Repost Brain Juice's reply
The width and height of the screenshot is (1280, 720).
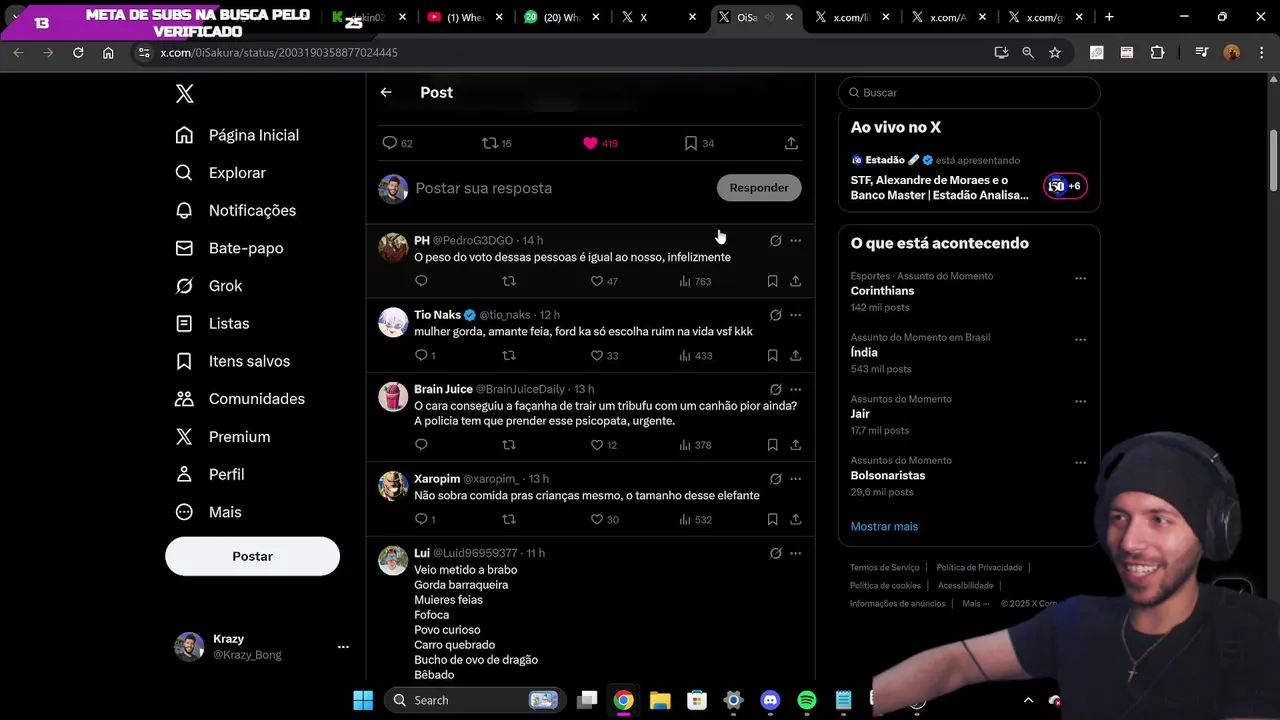509,444
